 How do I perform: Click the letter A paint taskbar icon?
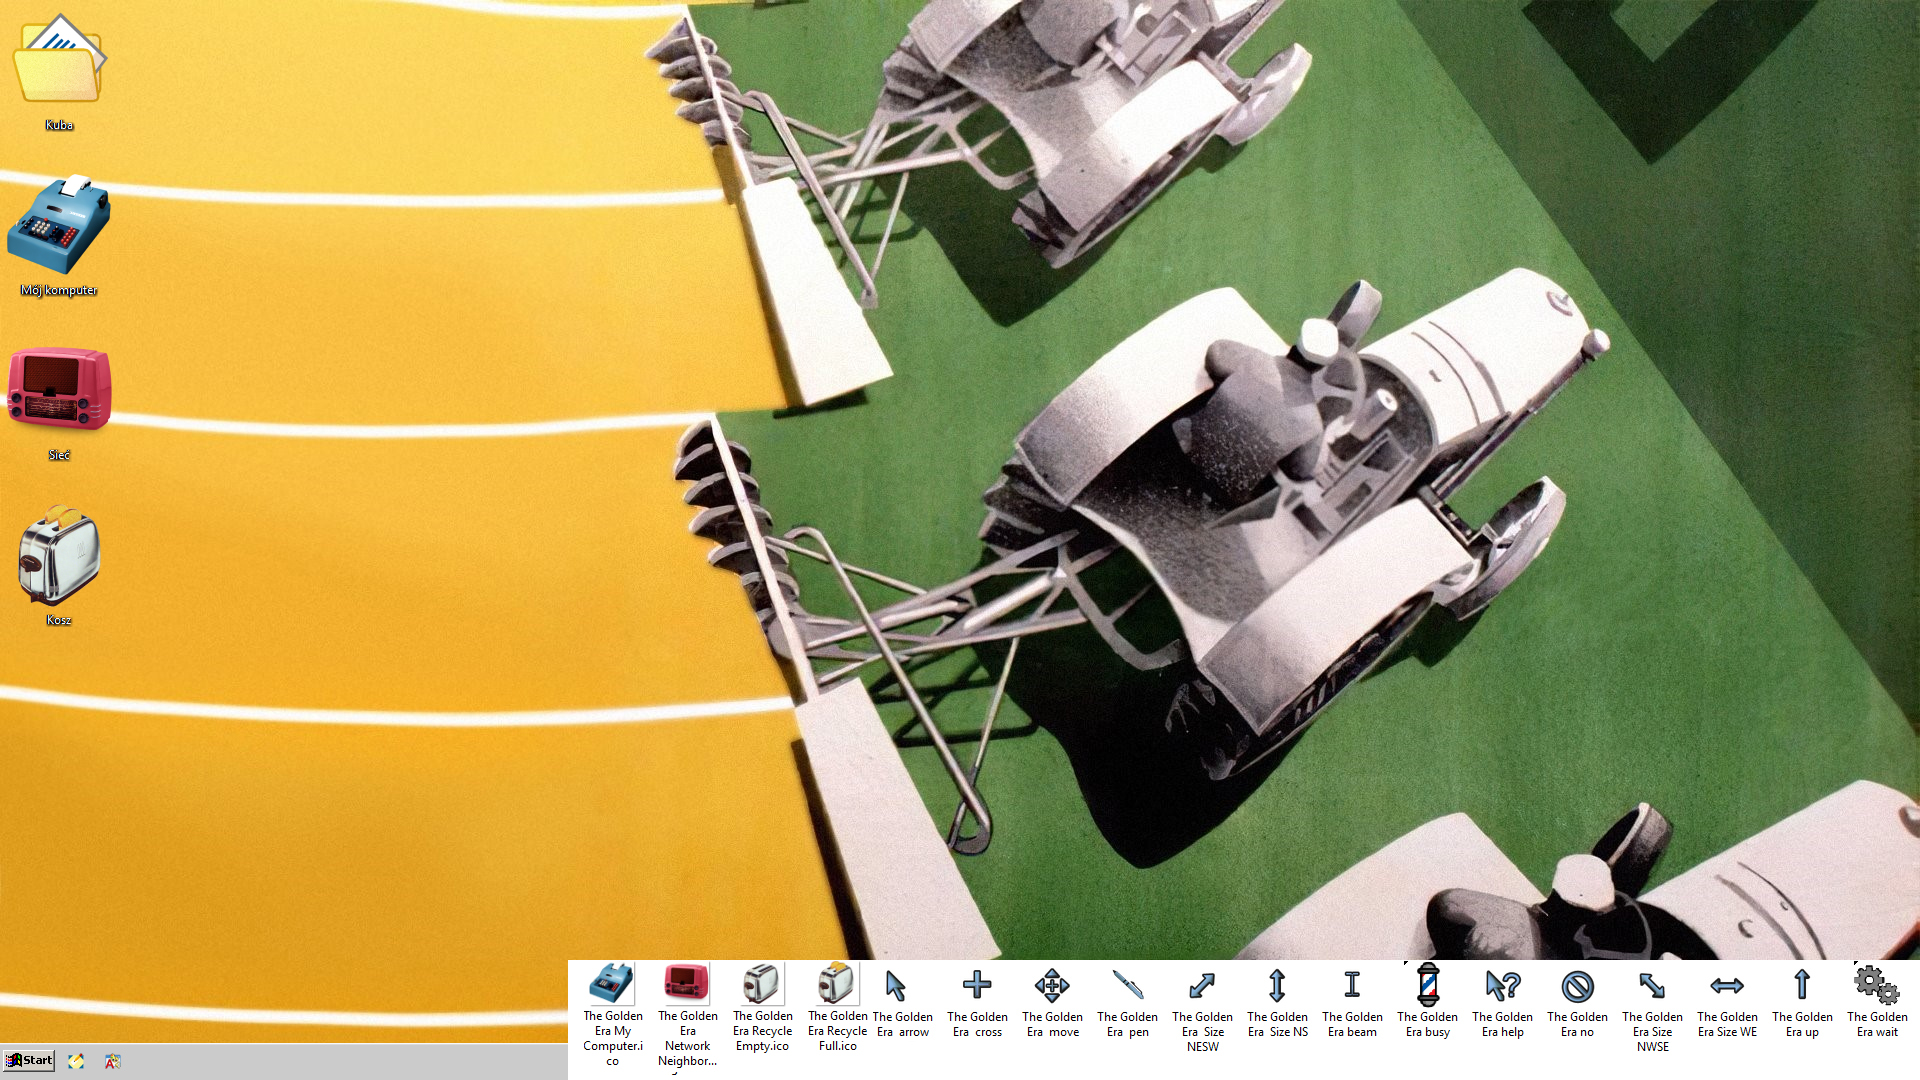click(113, 1061)
